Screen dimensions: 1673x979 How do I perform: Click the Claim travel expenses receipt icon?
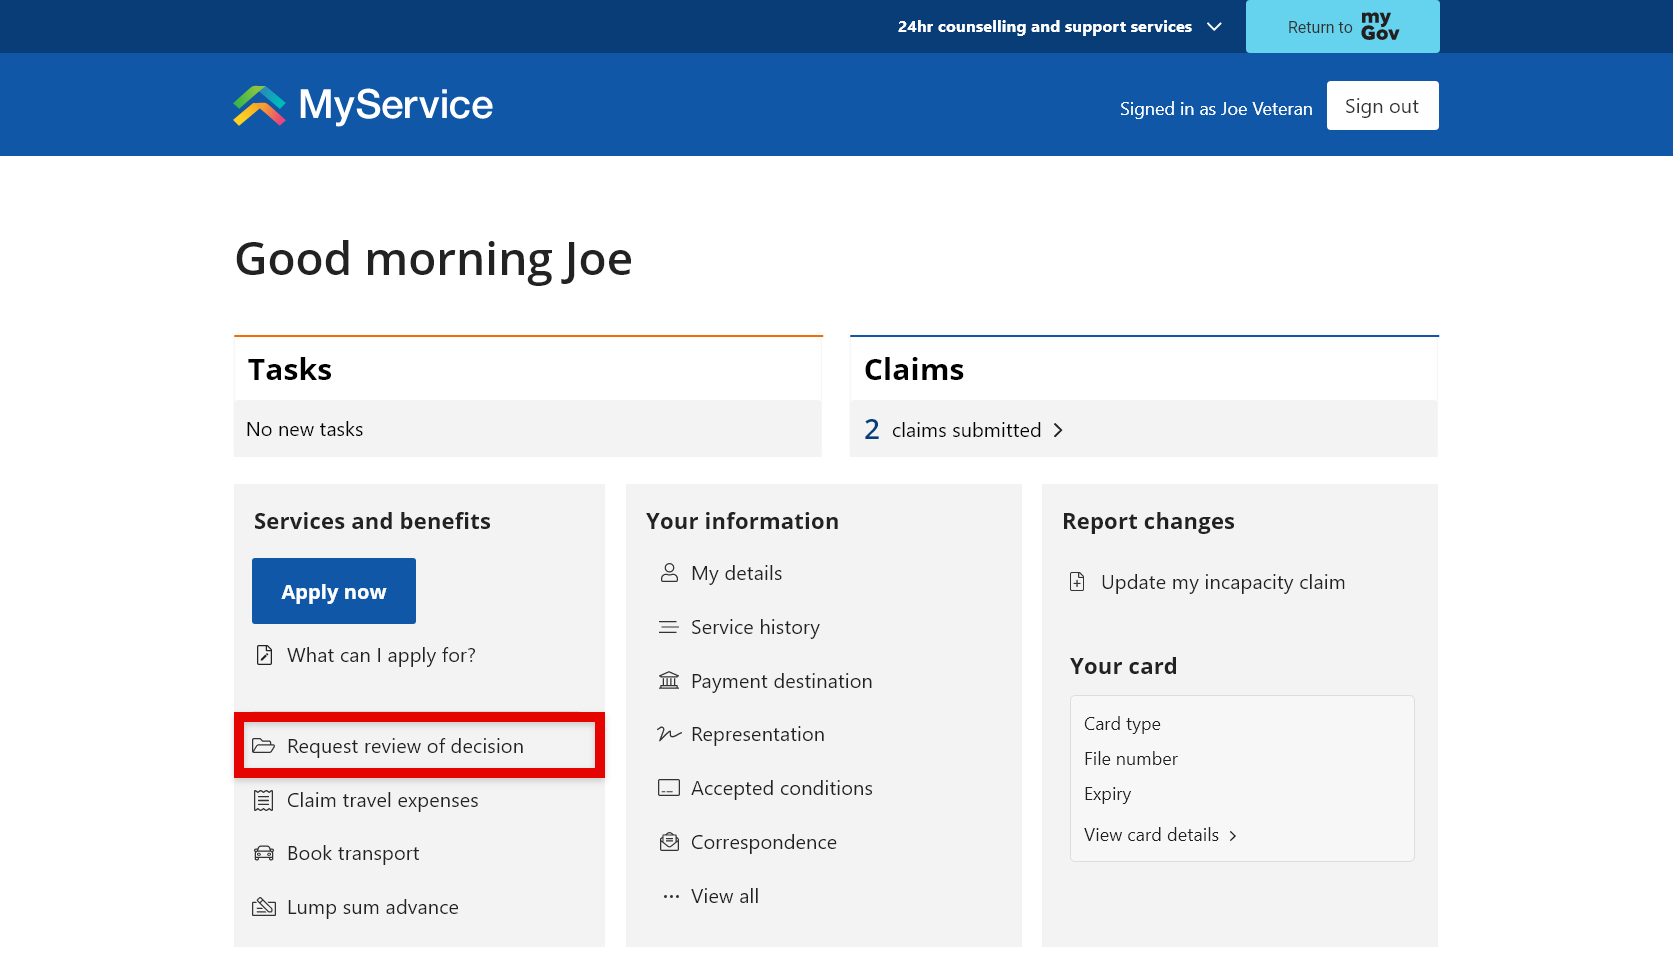[x=263, y=800]
